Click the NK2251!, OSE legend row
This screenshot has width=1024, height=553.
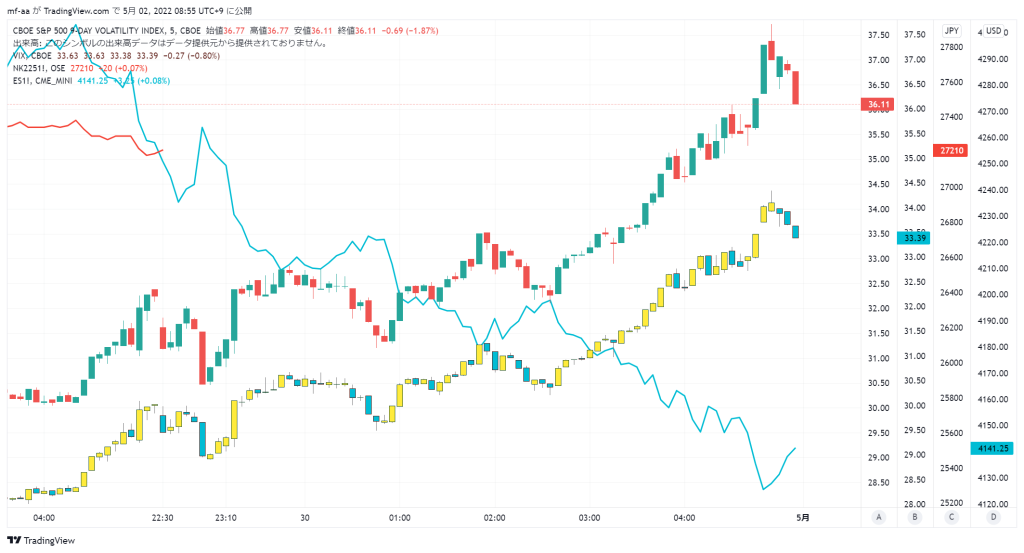tap(80, 68)
